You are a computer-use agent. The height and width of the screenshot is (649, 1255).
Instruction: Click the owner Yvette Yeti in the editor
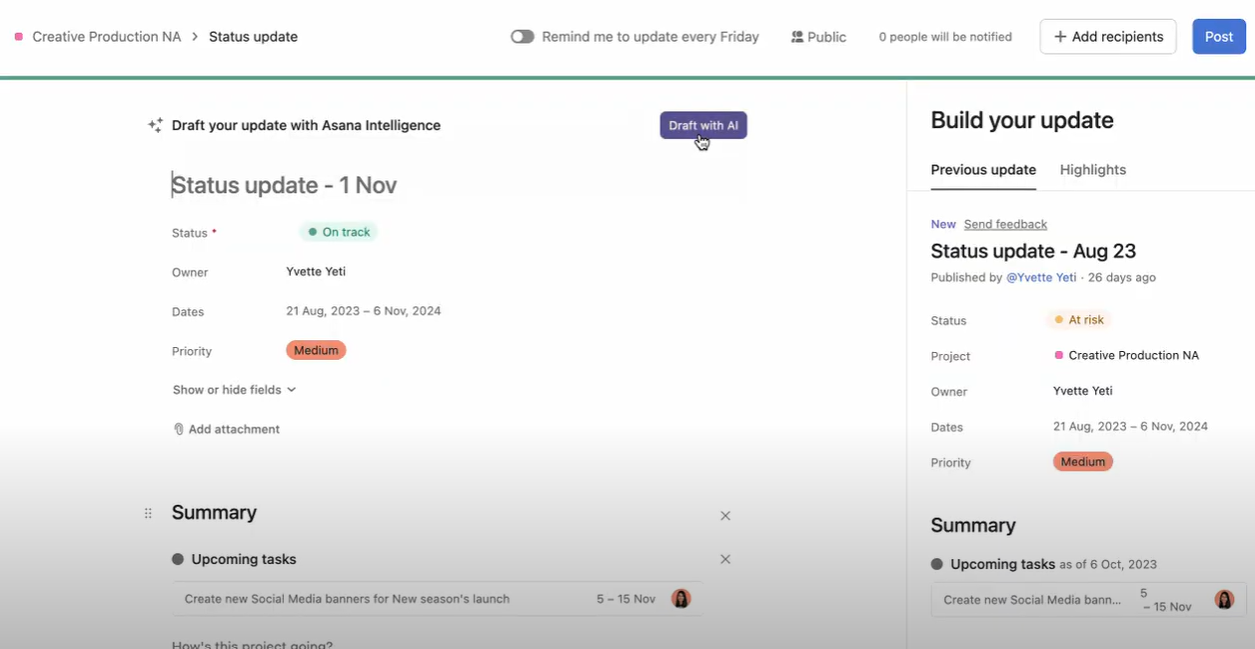point(316,271)
